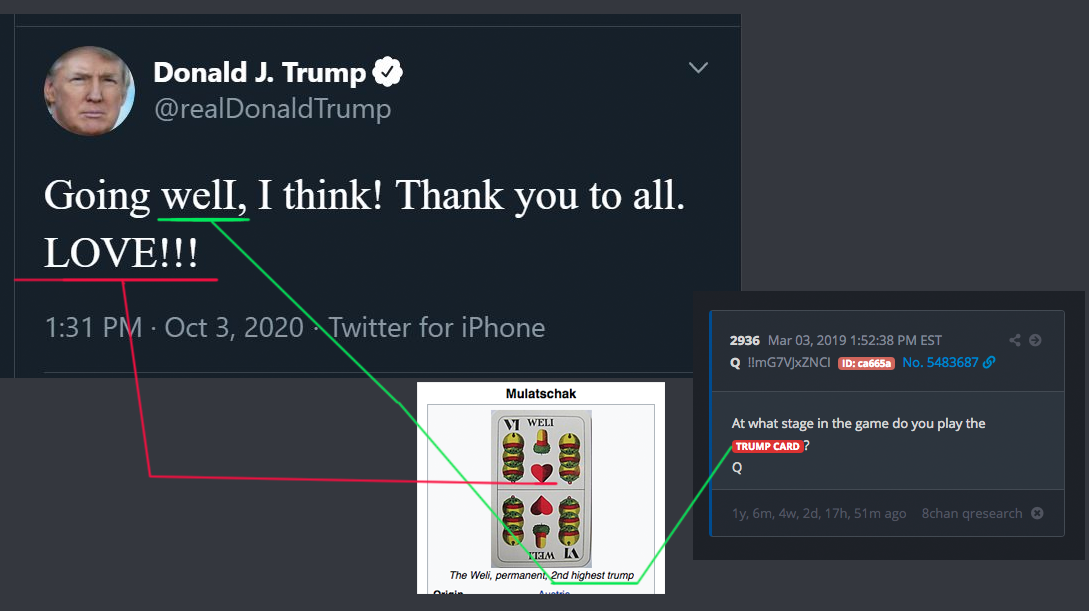1089x611 pixels.
Task: Open the tweet timestamp 1:31 PM · Oct 3, 2020
Action: 174,327
